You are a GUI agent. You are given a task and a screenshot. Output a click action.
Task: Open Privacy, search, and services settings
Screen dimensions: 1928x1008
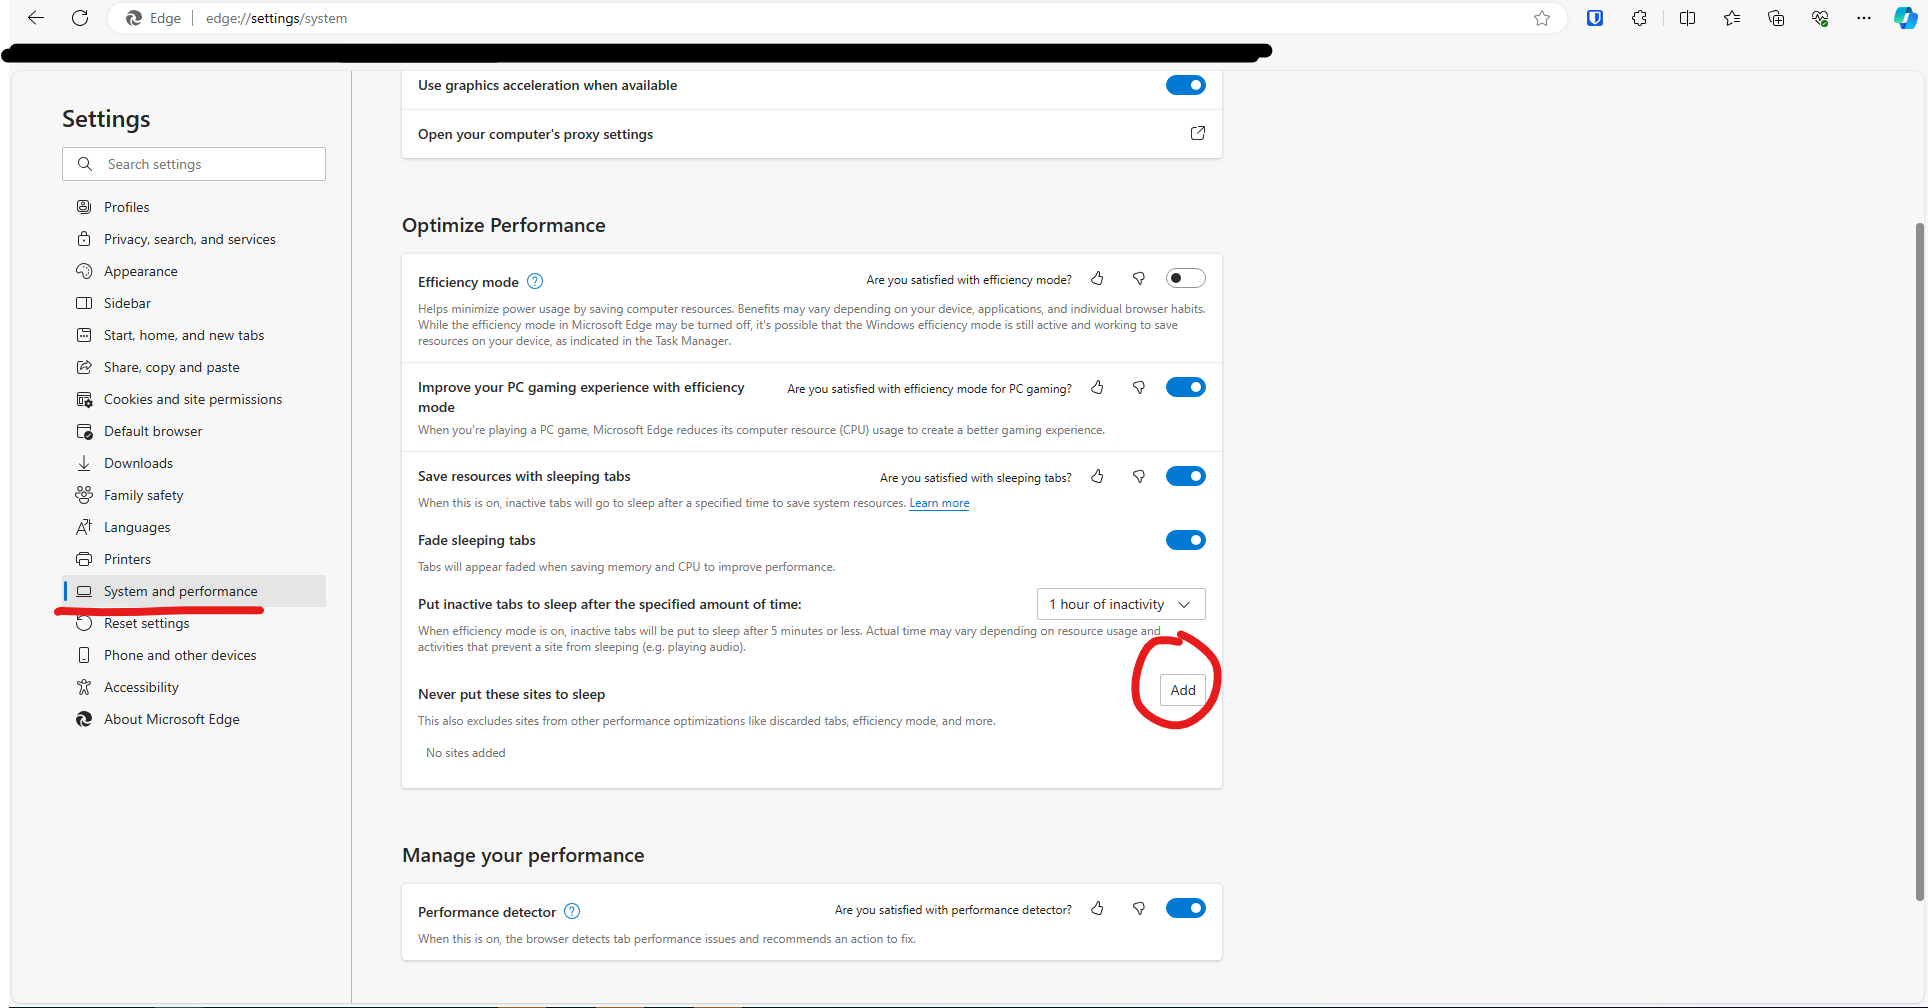pos(189,239)
